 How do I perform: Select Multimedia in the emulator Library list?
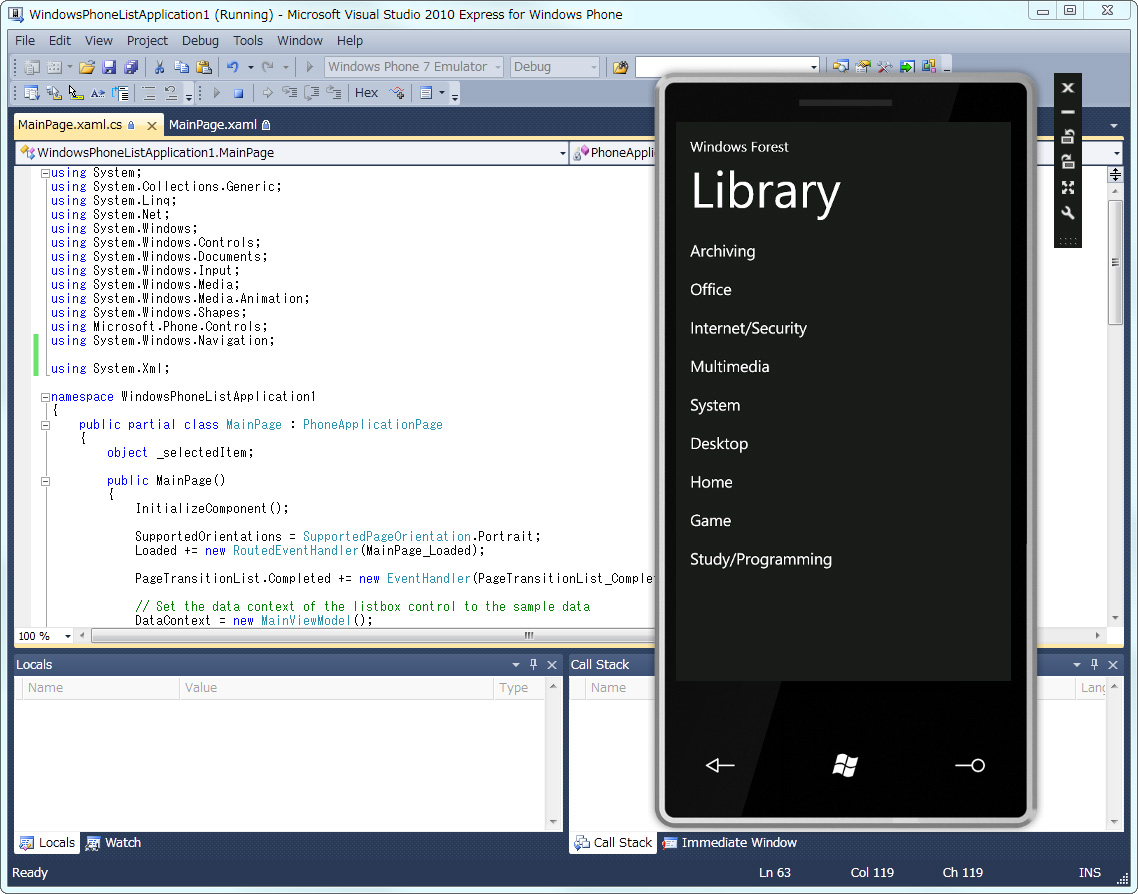729,366
